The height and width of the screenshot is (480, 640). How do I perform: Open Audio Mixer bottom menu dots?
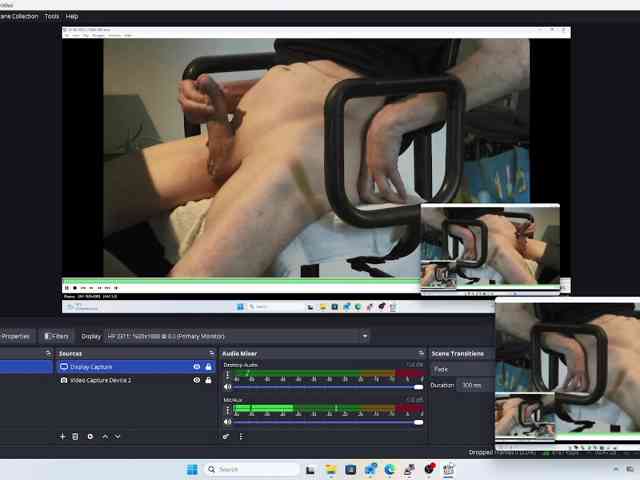[x=241, y=436]
